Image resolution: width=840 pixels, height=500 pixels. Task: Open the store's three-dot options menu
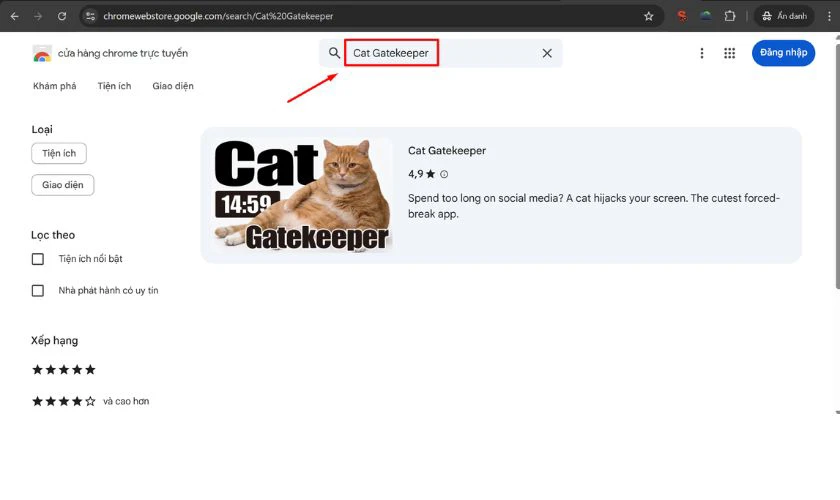coord(702,53)
